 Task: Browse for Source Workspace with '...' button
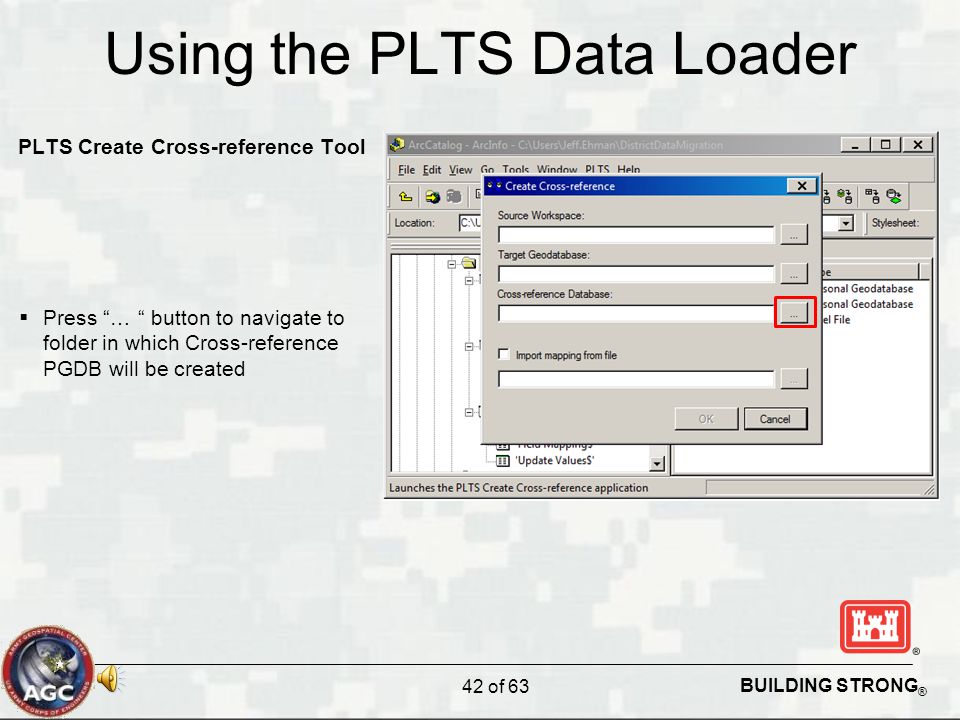click(x=793, y=234)
